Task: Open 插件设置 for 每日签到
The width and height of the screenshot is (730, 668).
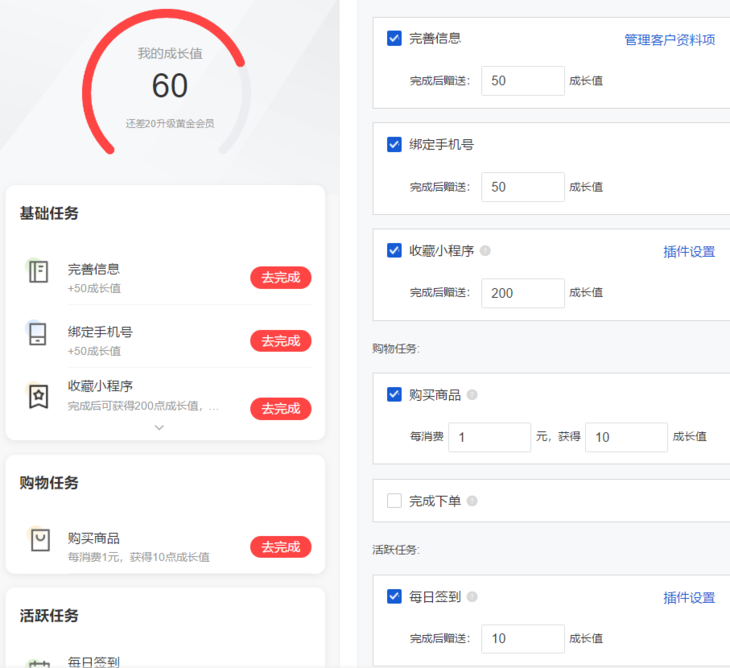Action: click(689, 598)
